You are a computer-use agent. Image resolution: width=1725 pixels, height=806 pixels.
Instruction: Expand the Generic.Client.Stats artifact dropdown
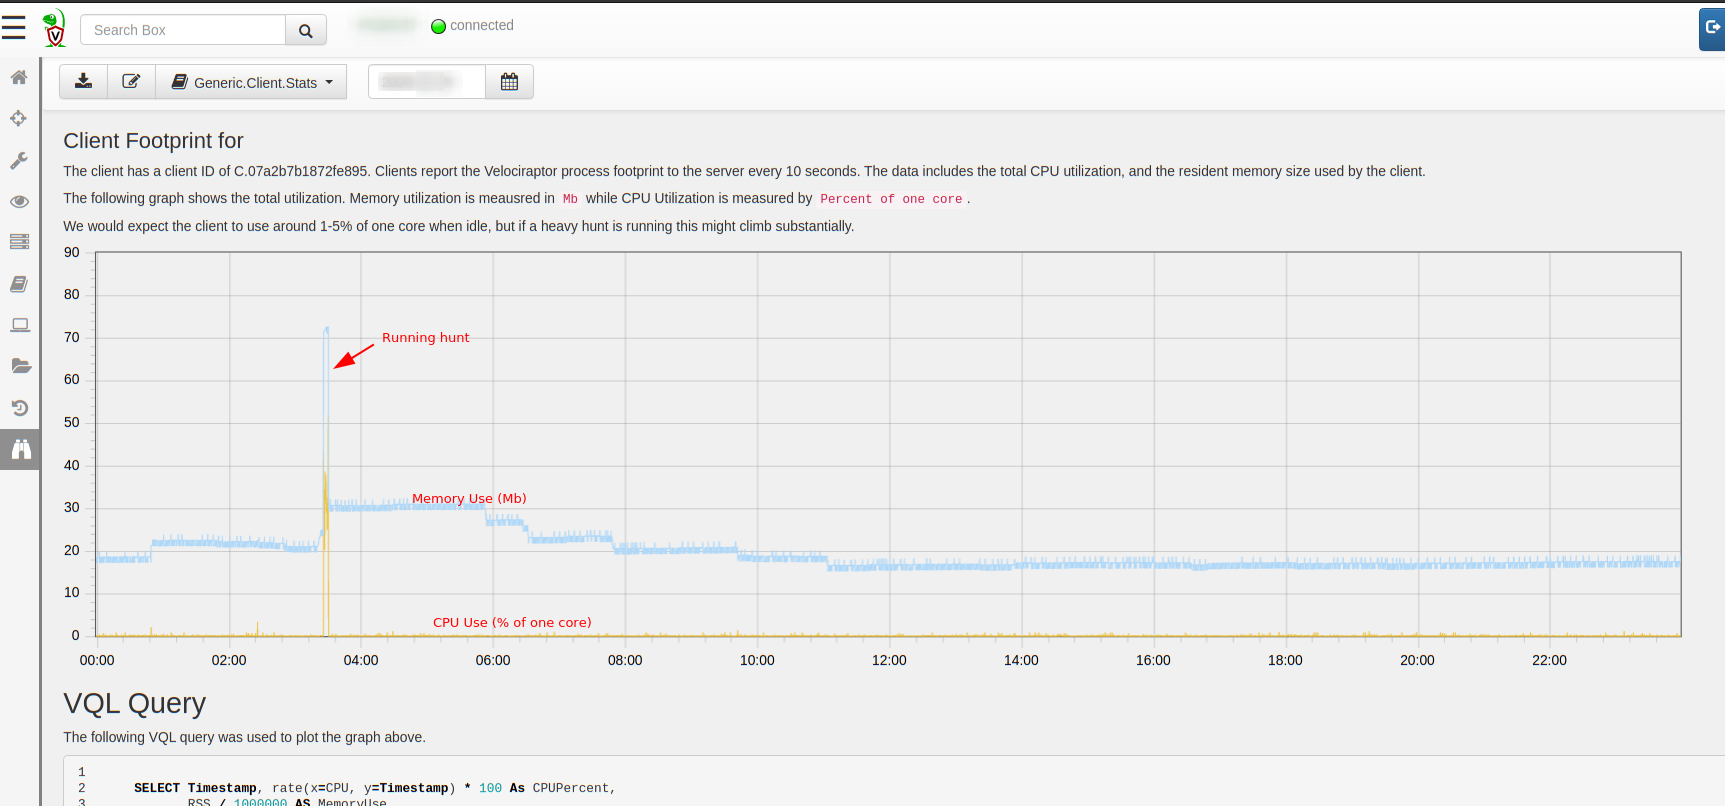coord(252,82)
